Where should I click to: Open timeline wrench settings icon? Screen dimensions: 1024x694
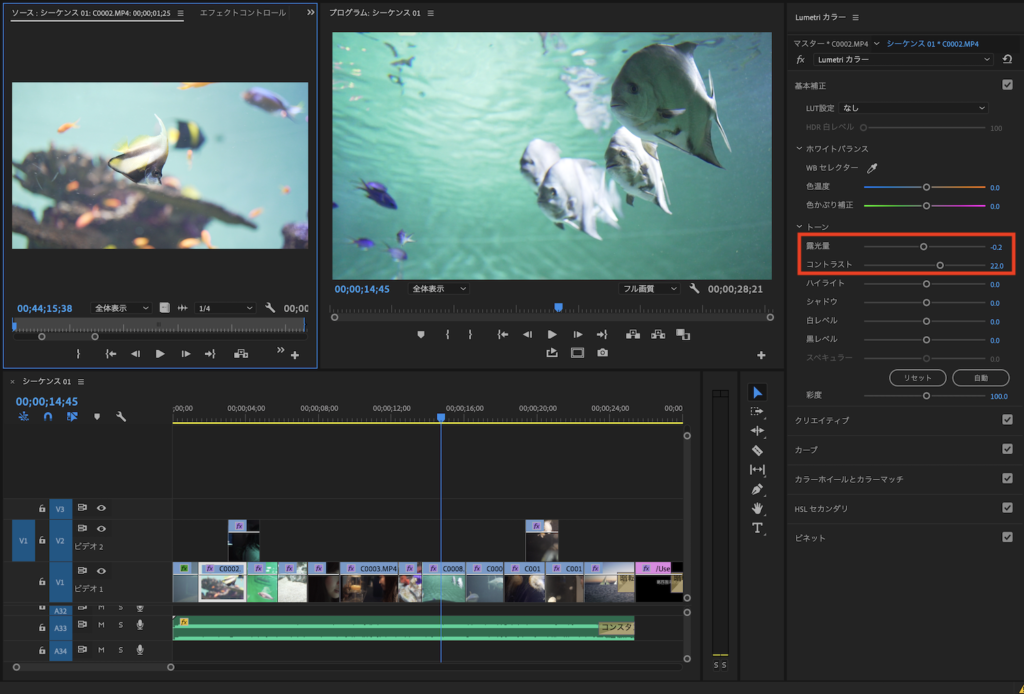coord(121,417)
